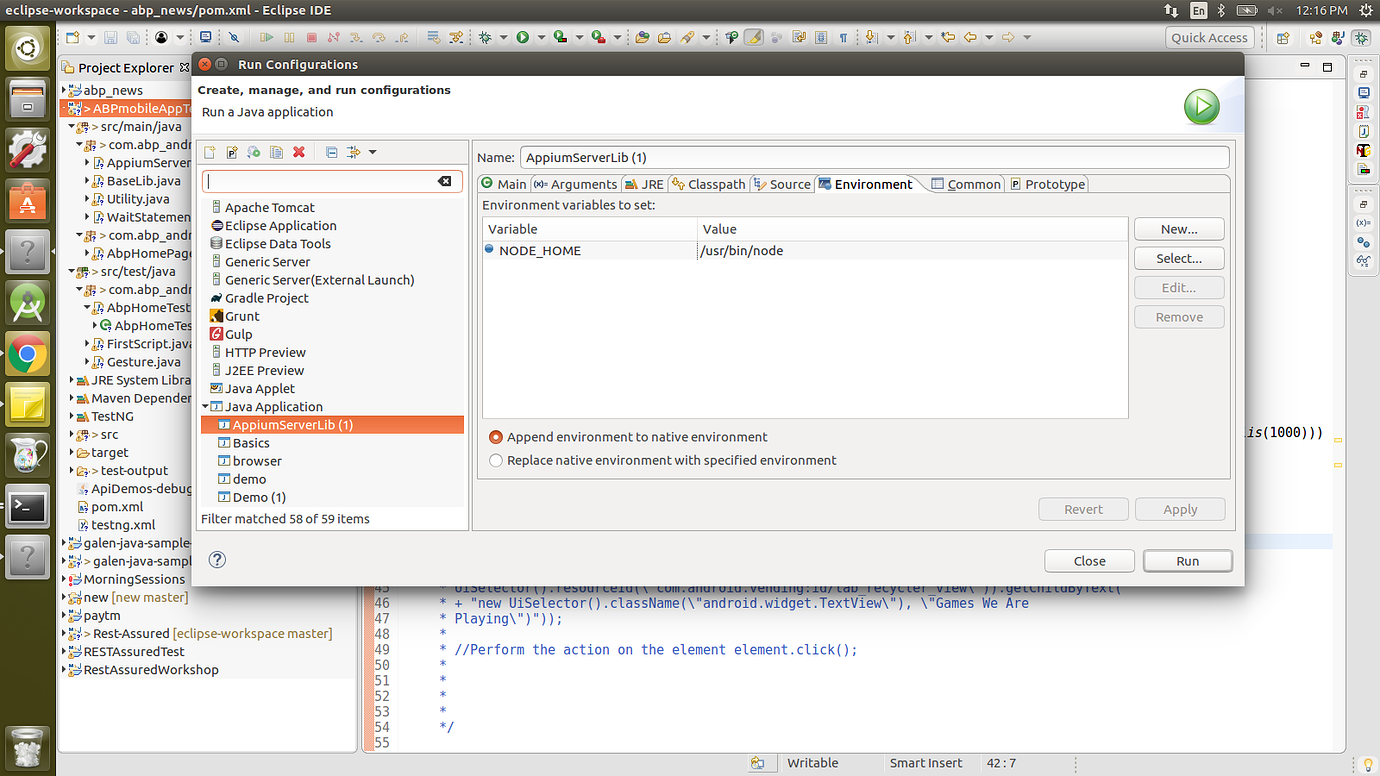Expand the paytm project

pyautogui.click(x=64, y=616)
